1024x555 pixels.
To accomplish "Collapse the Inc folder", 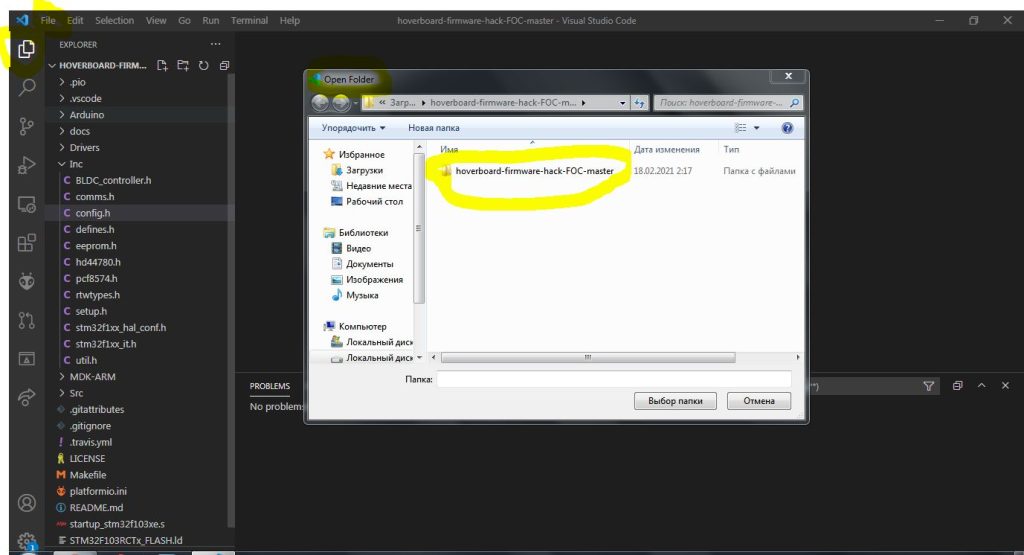I will click(x=76, y=164).
